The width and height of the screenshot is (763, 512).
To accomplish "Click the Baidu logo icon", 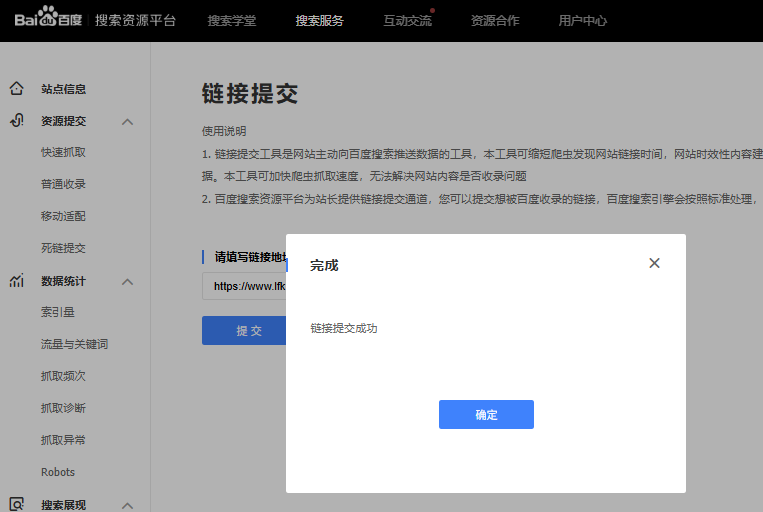I will [x=47, y=20].
